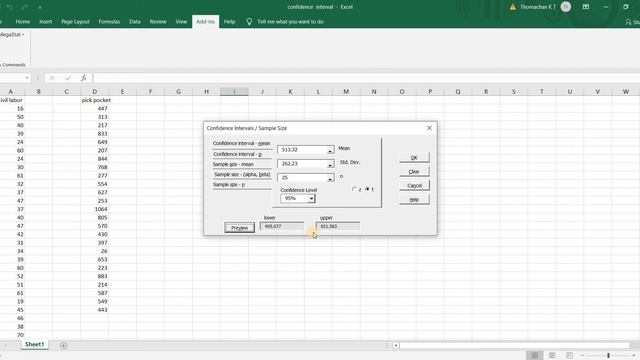Open the Data ribbon tab
The image size is (640, 360).
pos(135,22)
